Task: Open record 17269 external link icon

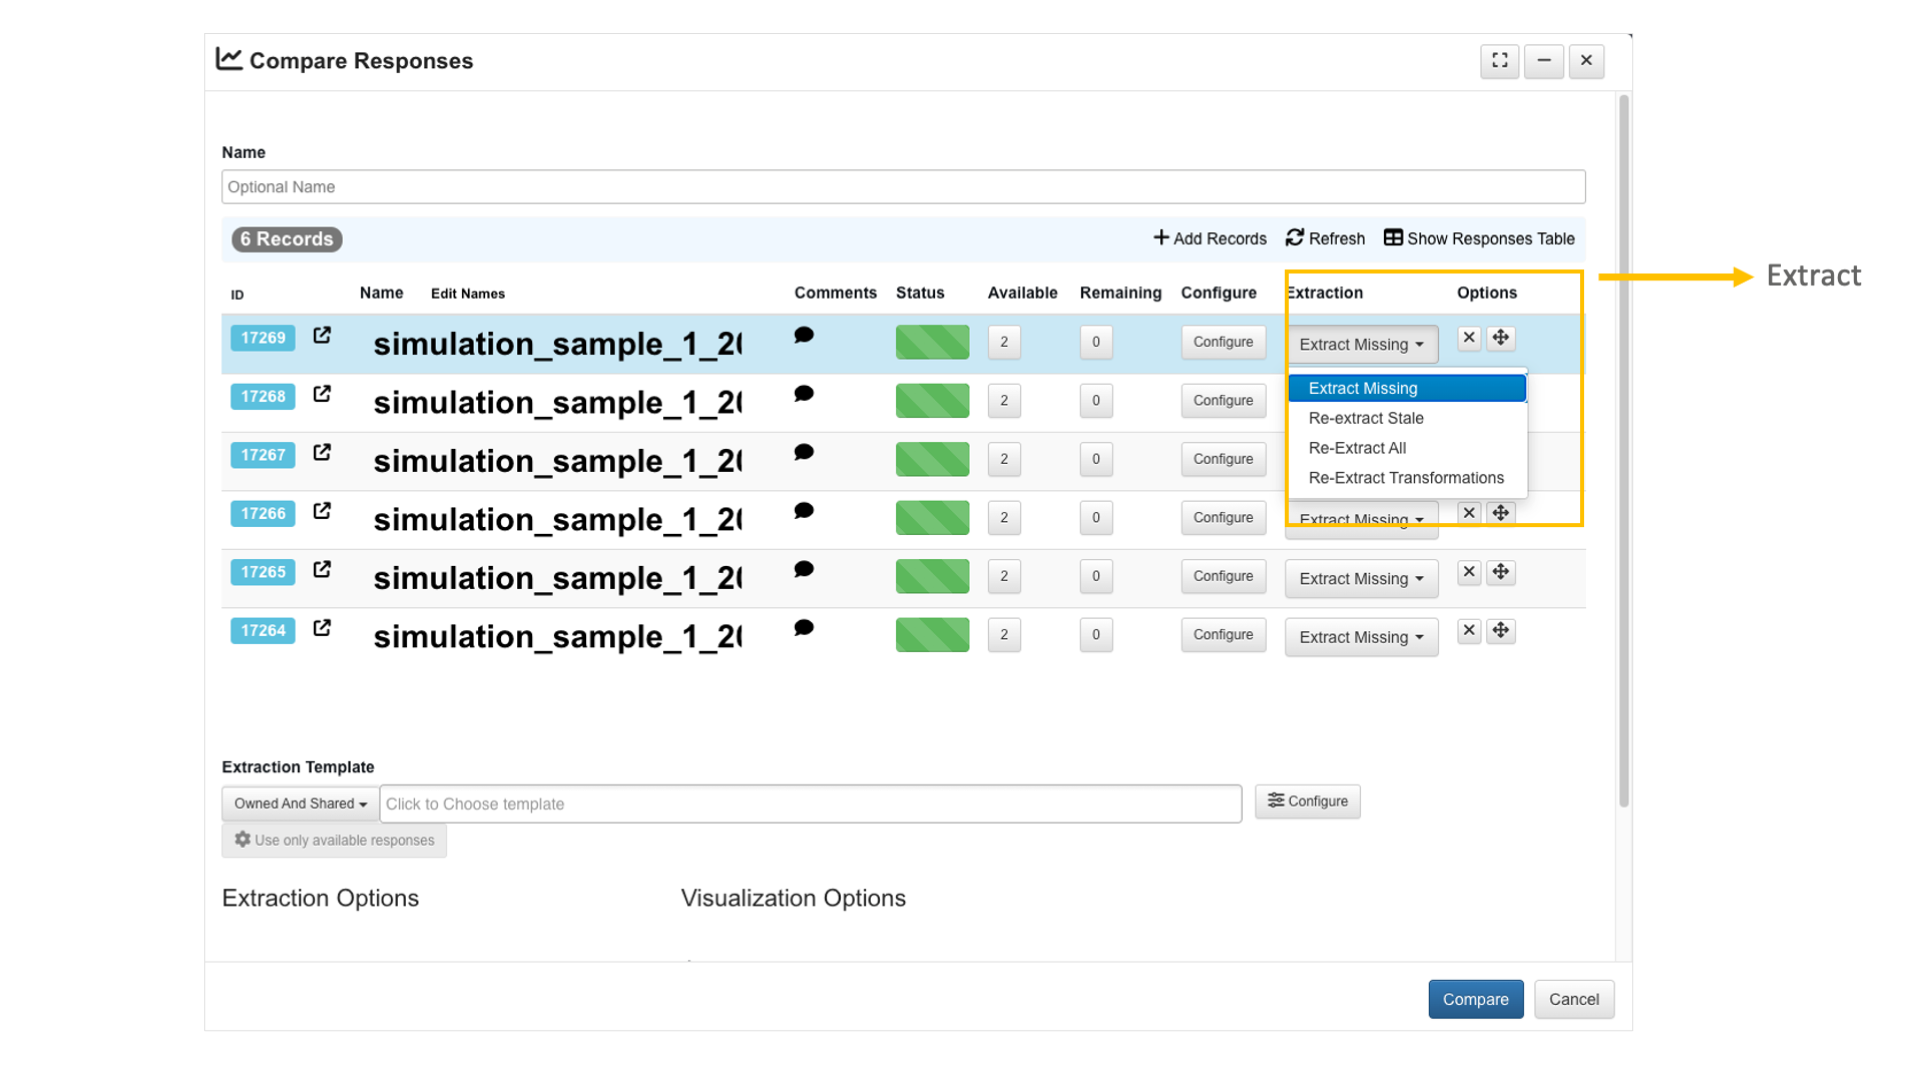Action: pyautogui.click(x=322, y=336)
